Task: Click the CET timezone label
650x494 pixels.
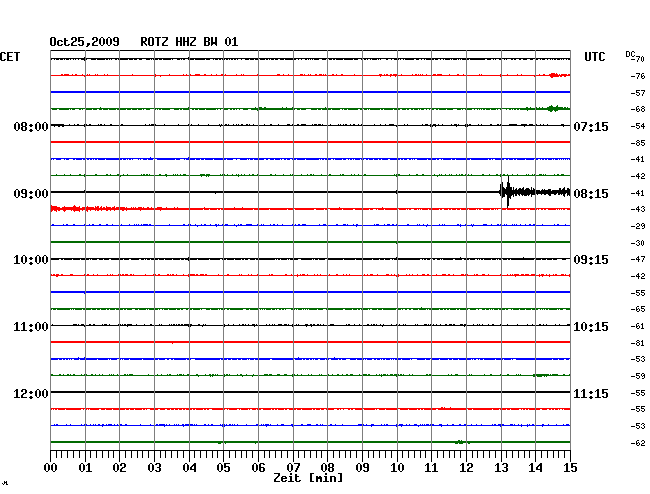Action: point(10,57)
